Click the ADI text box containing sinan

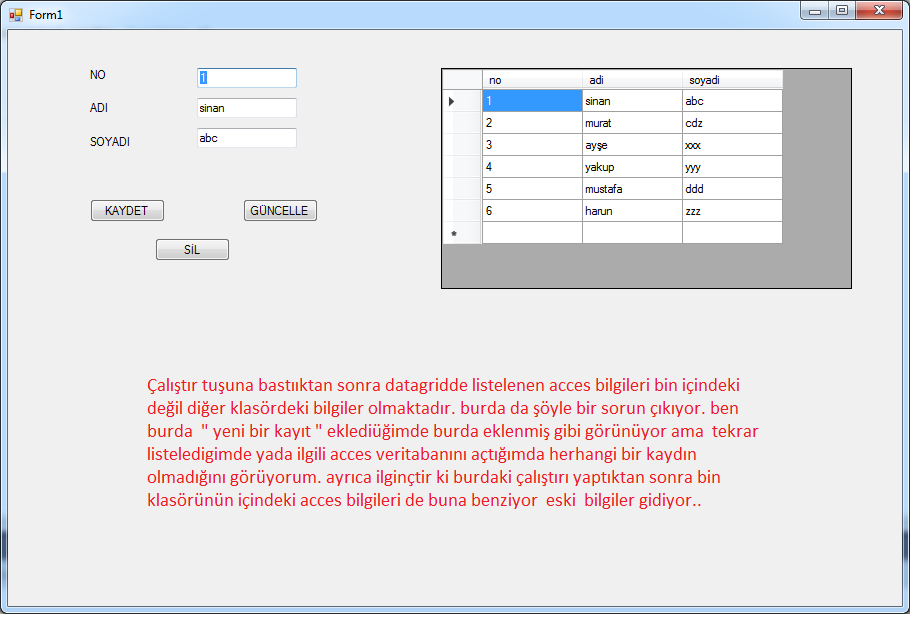pyautogui.click(x=246, y=108)
